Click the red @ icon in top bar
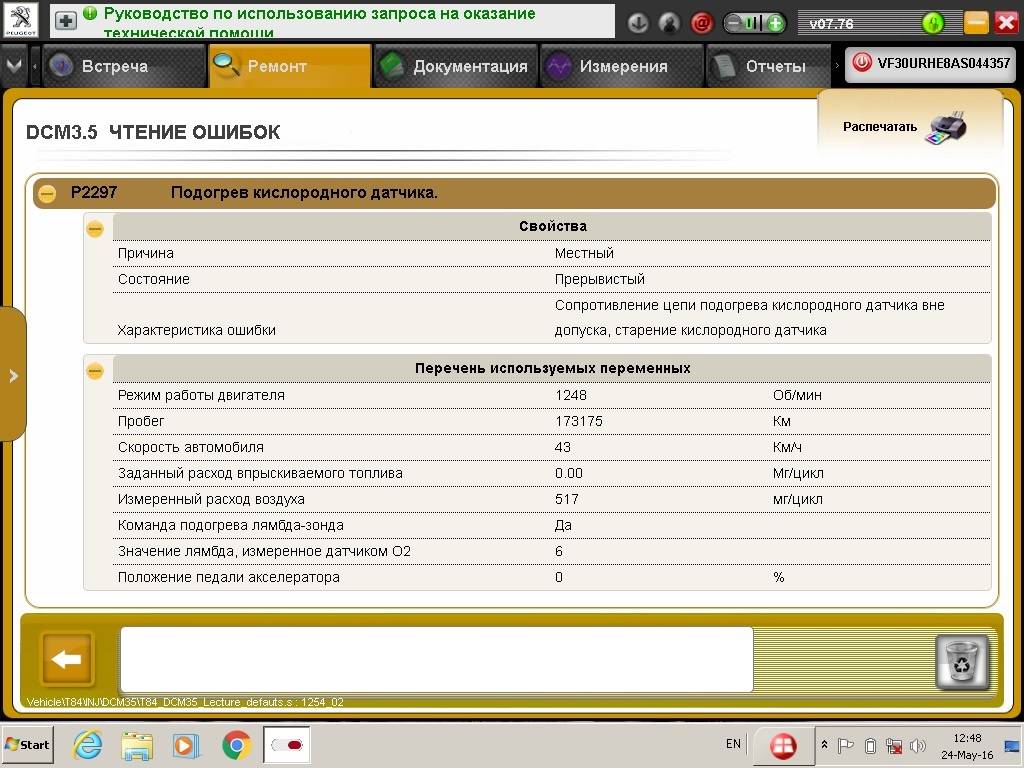This screenshot has width=1024, height=768. tap(702, 23)
